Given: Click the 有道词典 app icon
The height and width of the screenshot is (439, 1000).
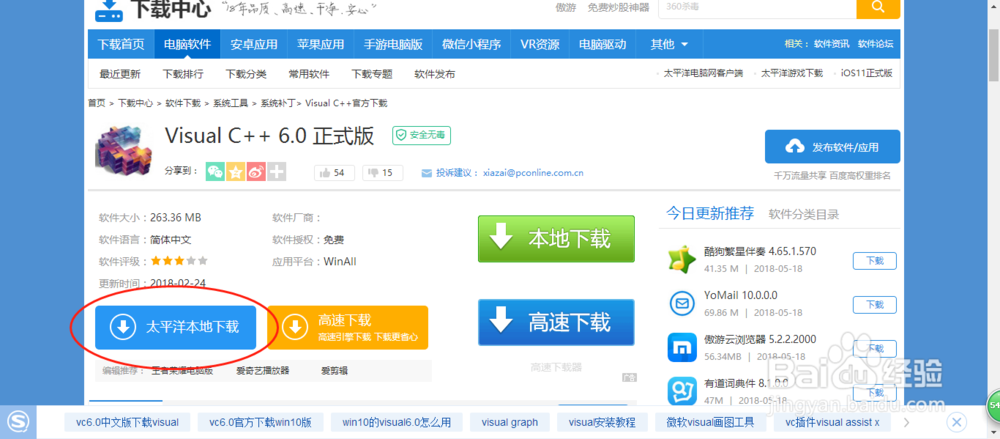Looking at the screenshot, I should 681,390.
